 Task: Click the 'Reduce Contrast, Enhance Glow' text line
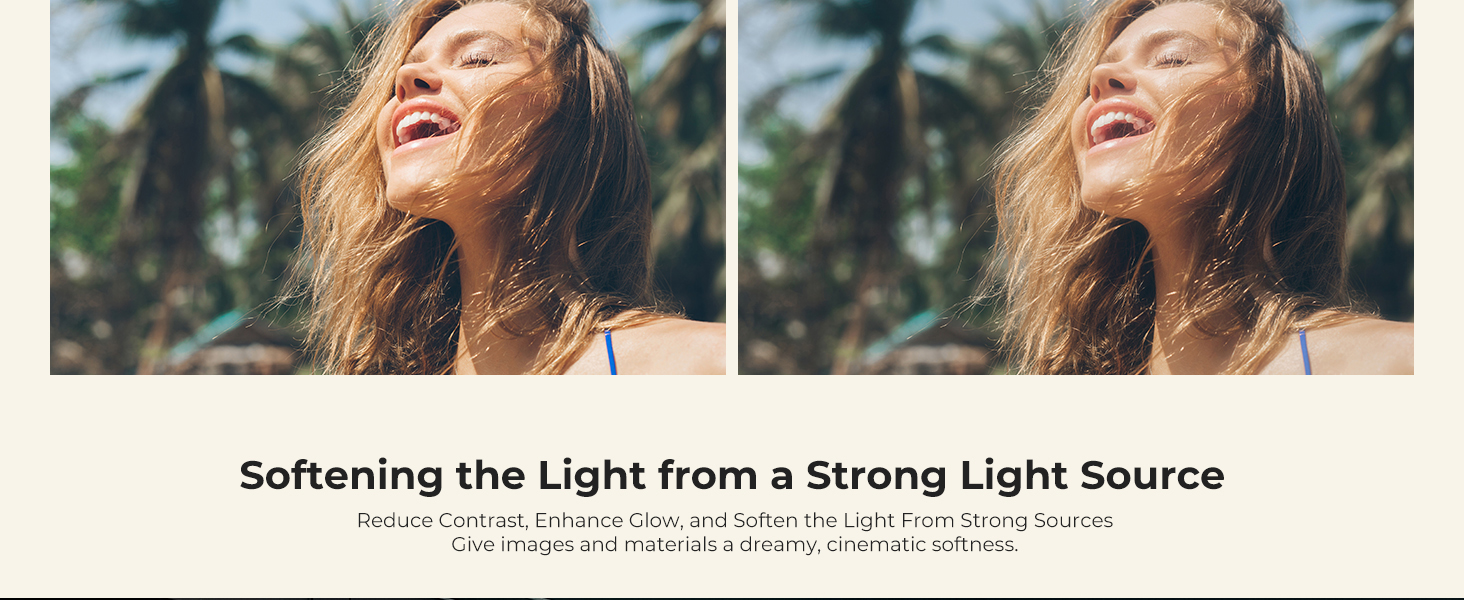point(735,521)
